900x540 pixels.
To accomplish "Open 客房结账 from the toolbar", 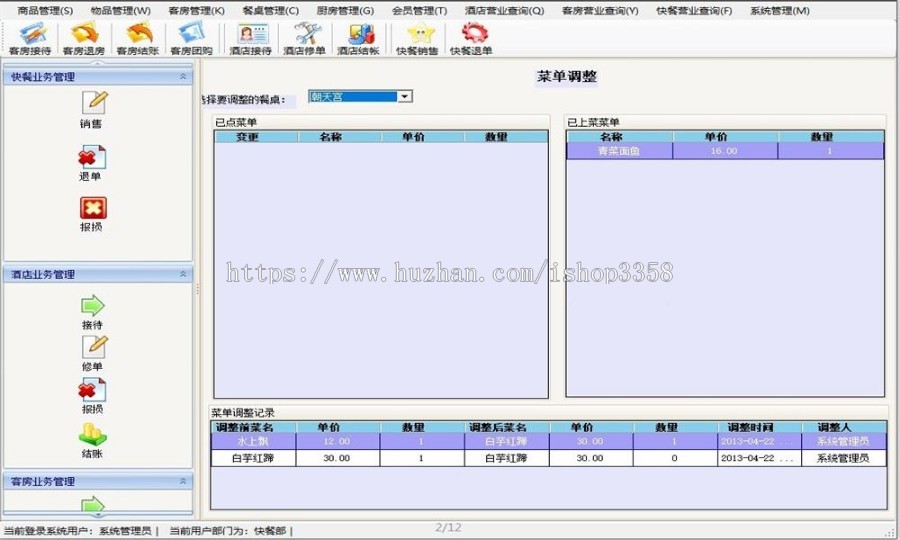I will pyautogui.click(x=138, y=38).
